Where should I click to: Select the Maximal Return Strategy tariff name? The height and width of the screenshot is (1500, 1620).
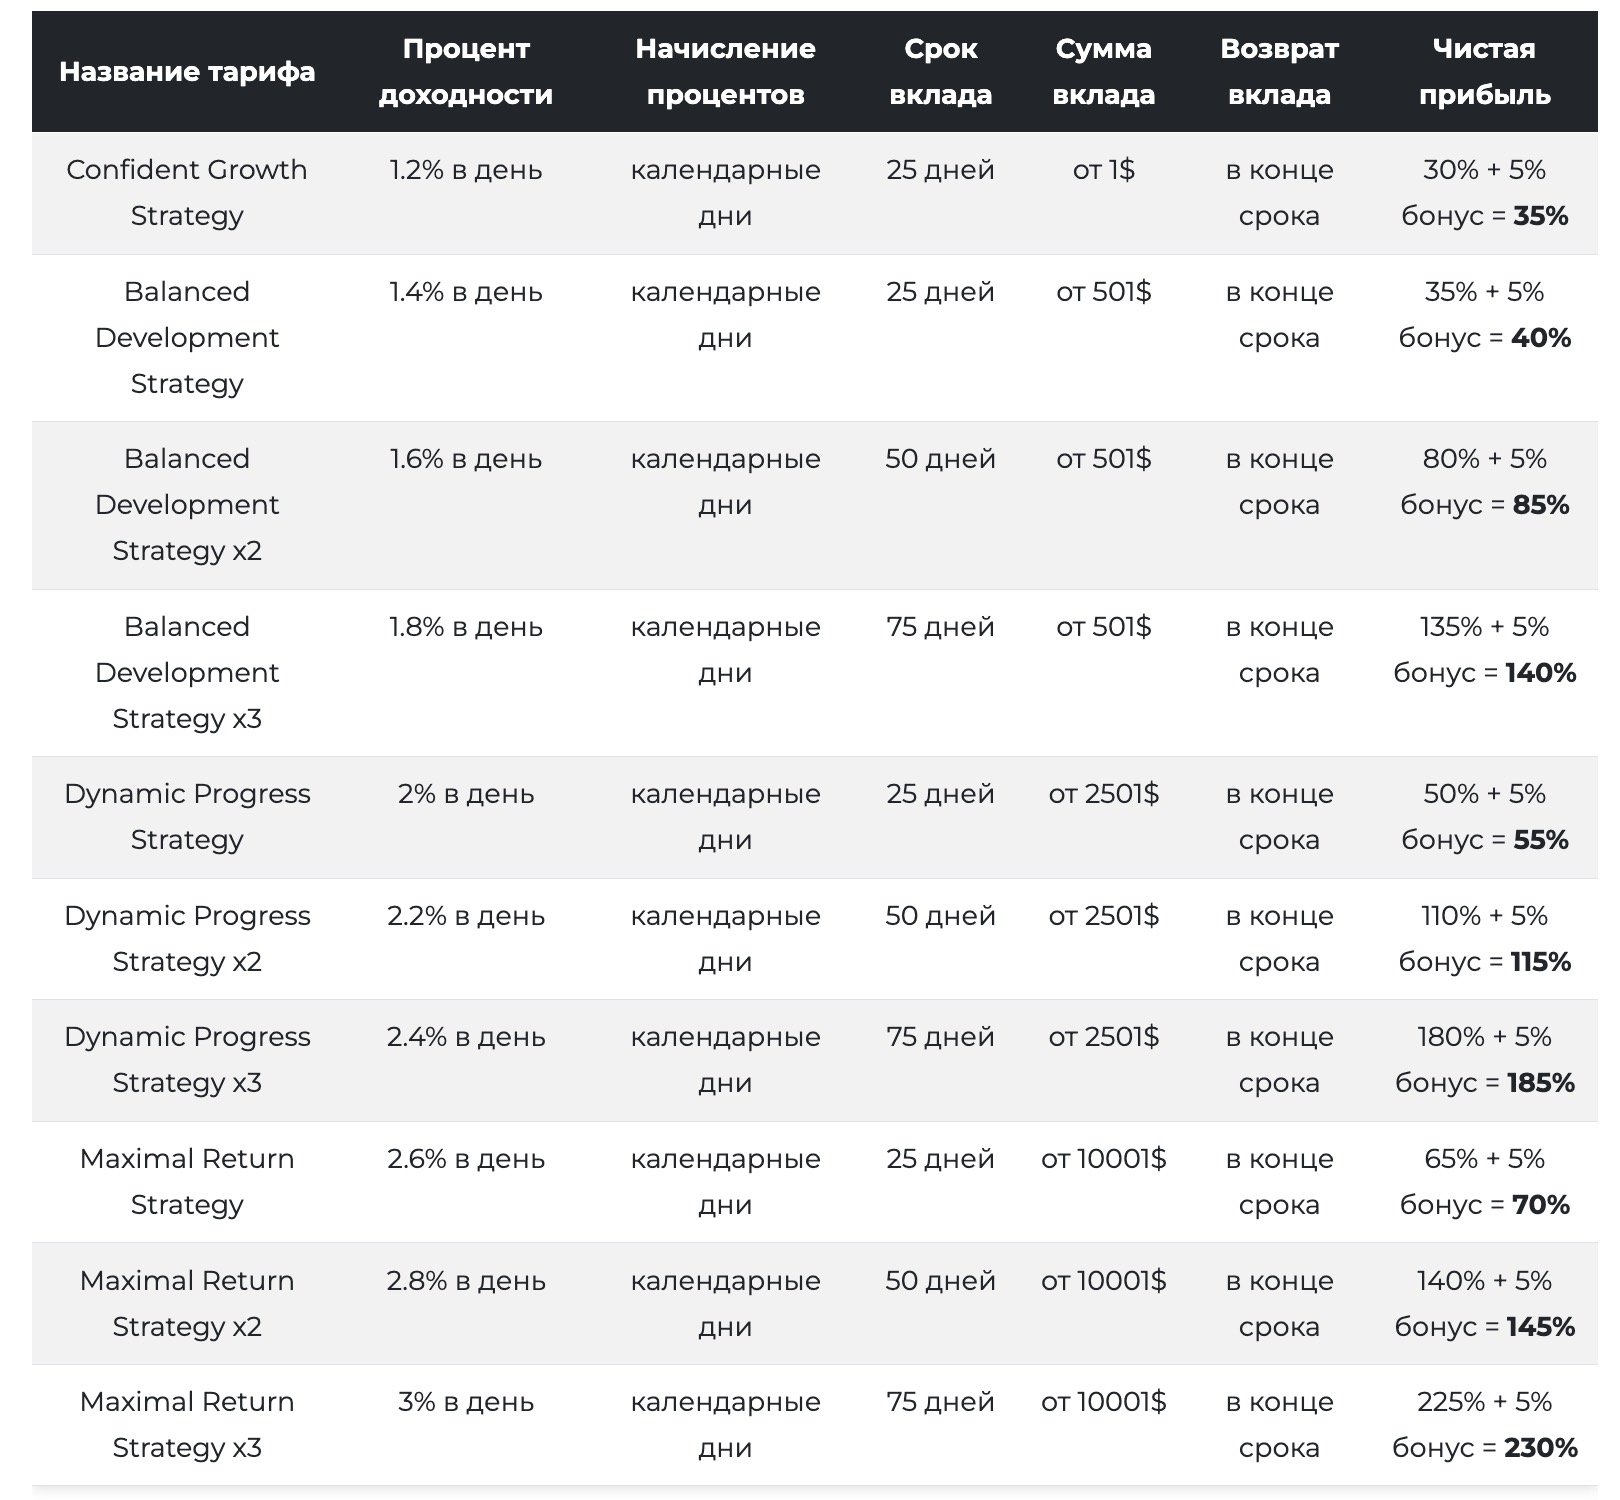187,1182
